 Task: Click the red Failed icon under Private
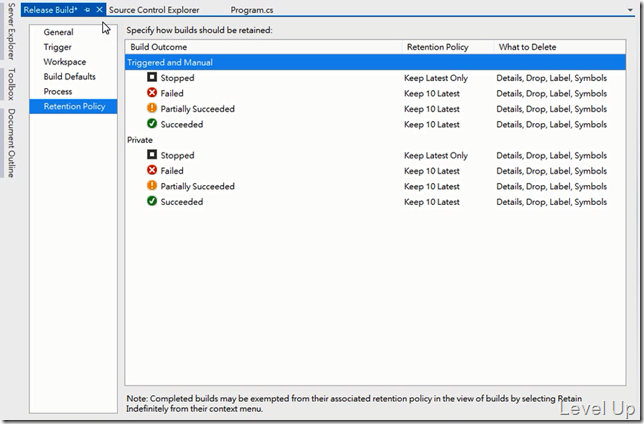(x=152, y=170)
